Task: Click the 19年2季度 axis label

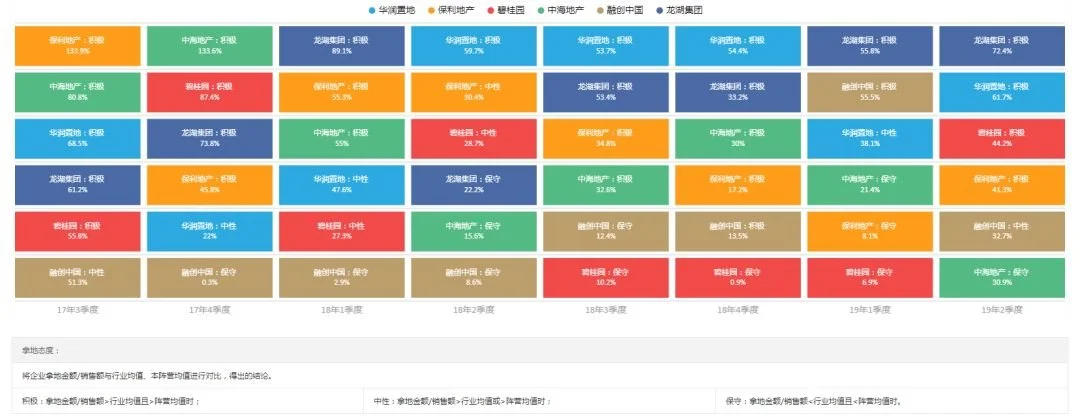Action: click(x=1002, y=309)
